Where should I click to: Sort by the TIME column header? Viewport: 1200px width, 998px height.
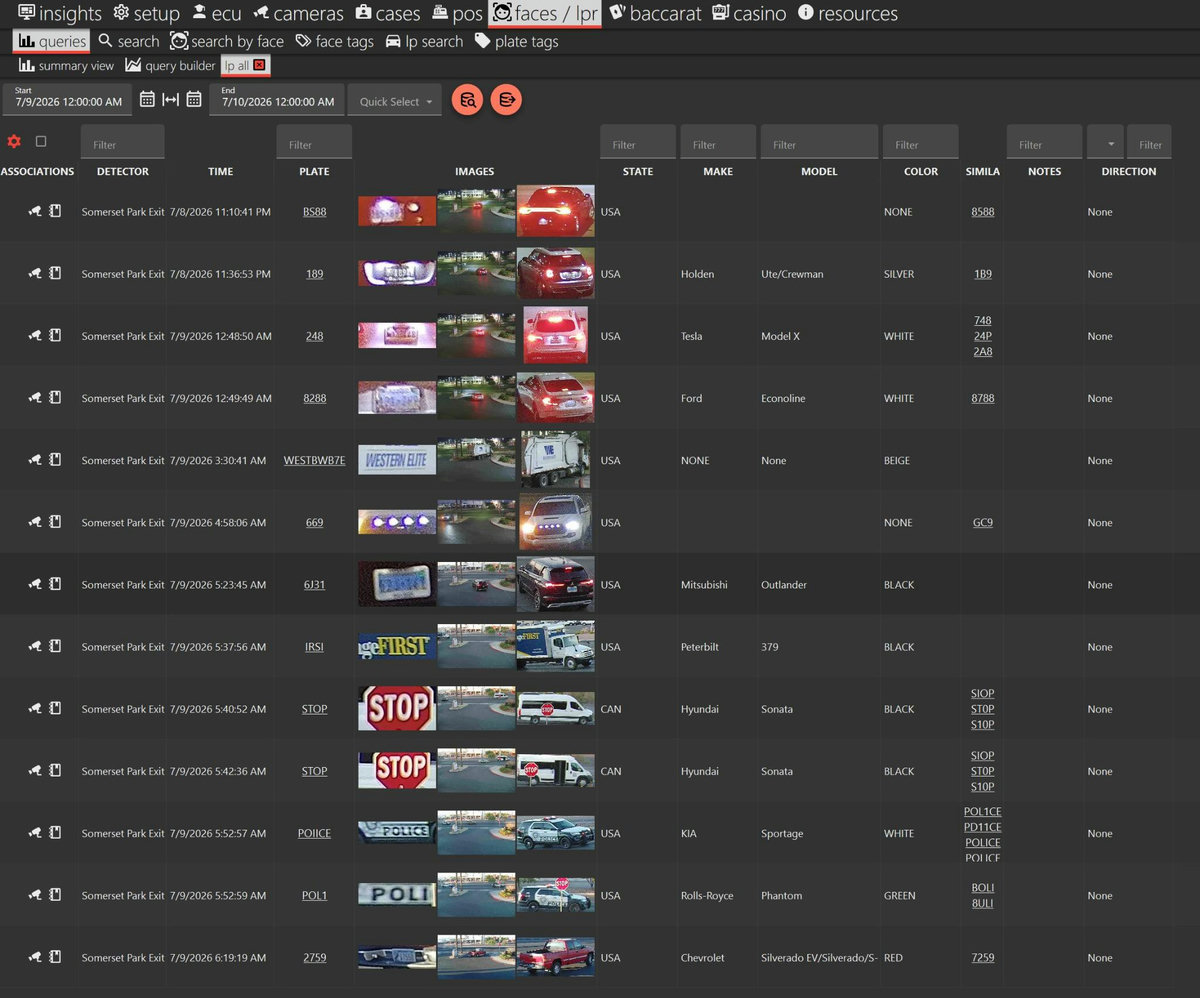(x=221, y=171)
